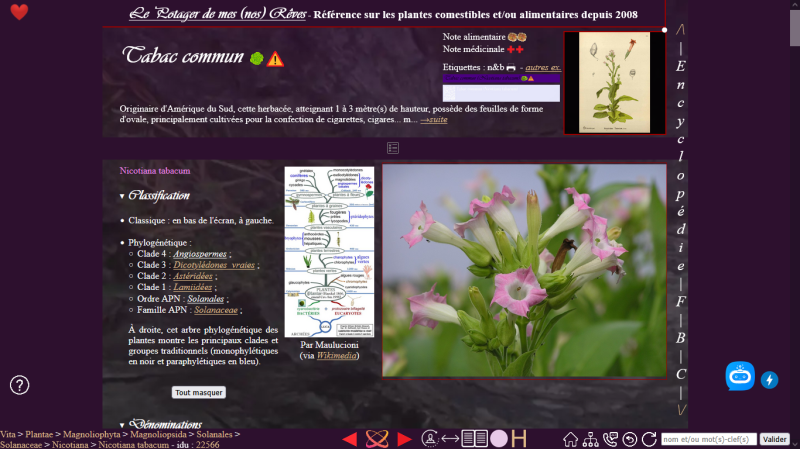
Task: Go to home page via house icon
Action: [x=570, y=439]
